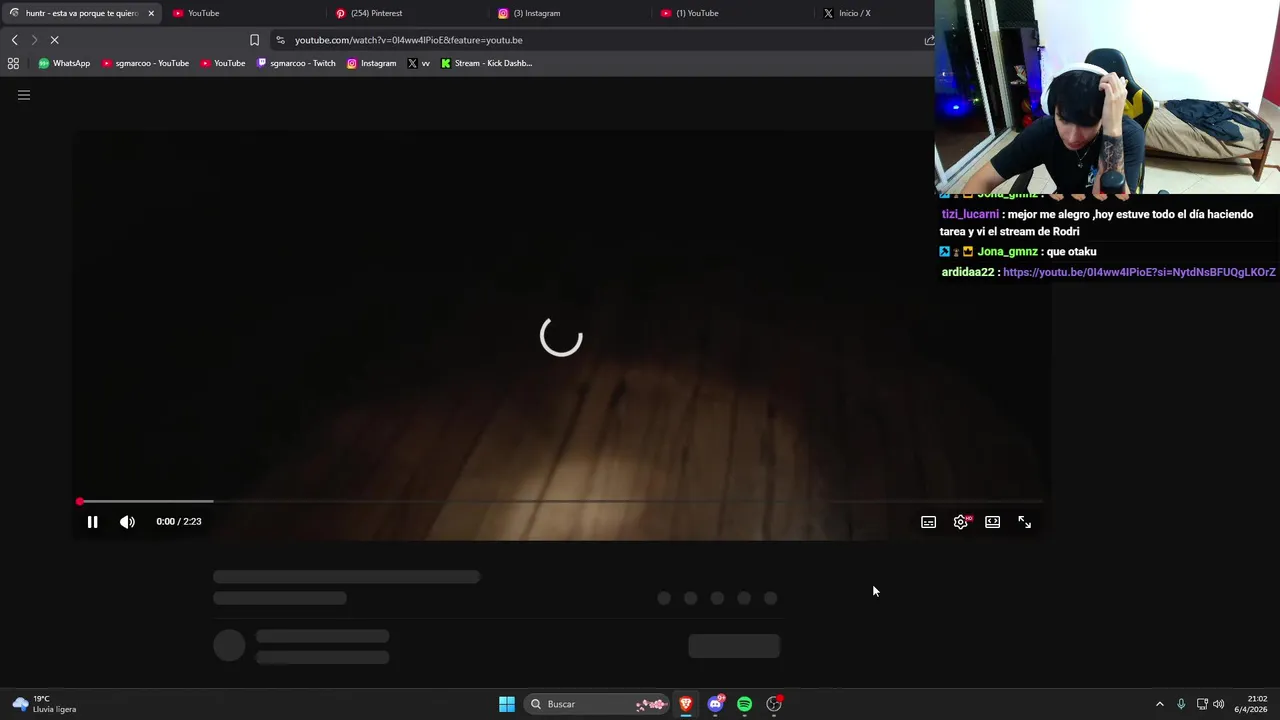Switch to the Inicio / X tab

pos(875,13)
